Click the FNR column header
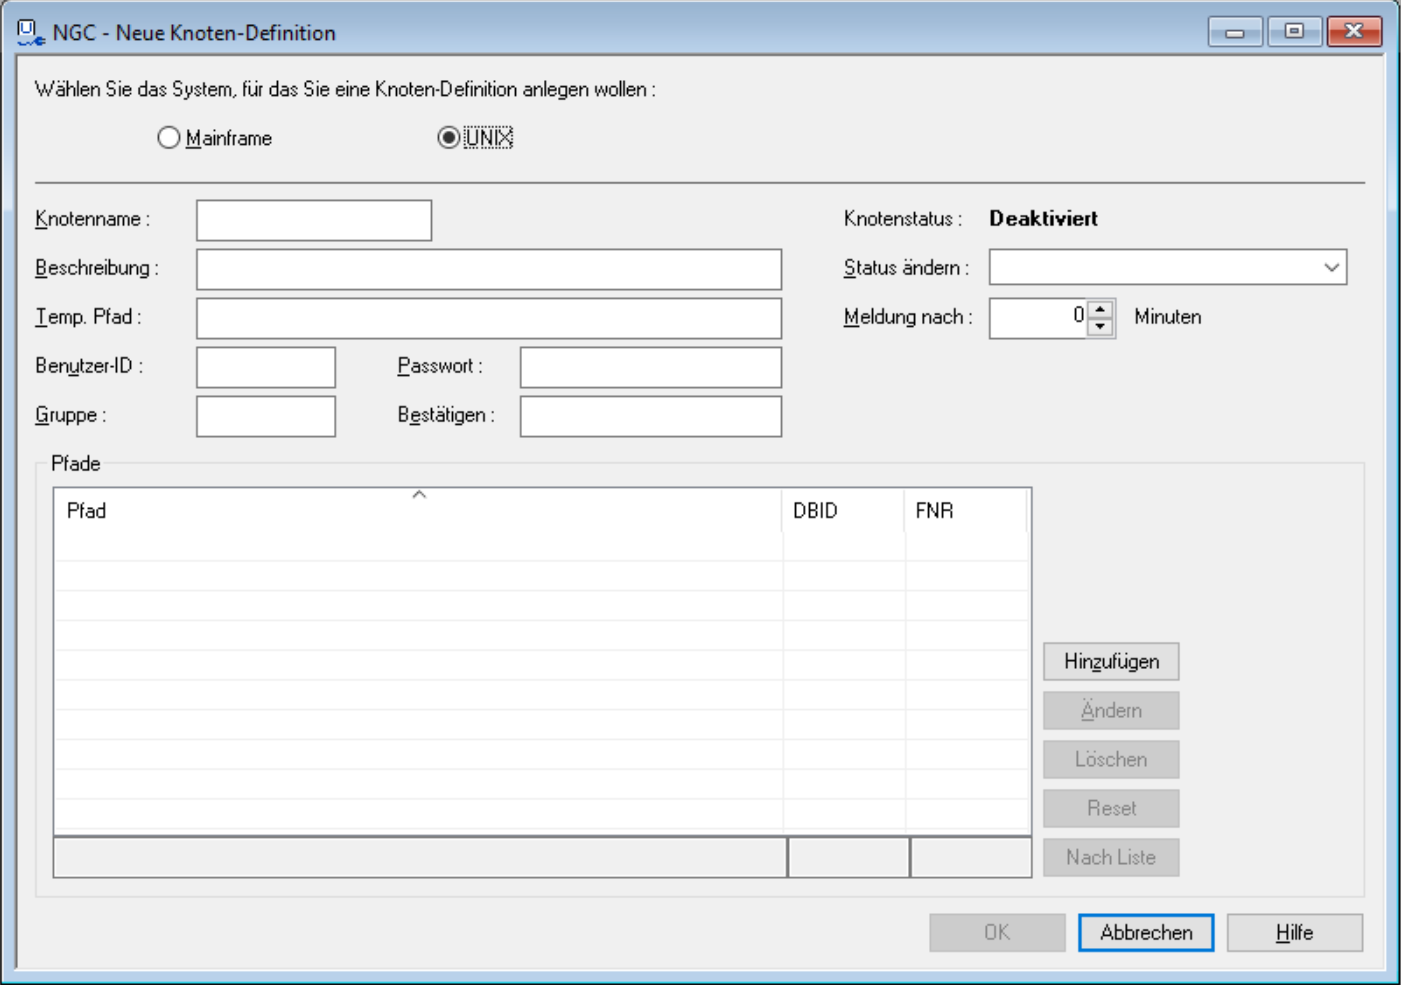Image resolution: width=1401 pixels, height=985 pixels. [x=965, y=511]
